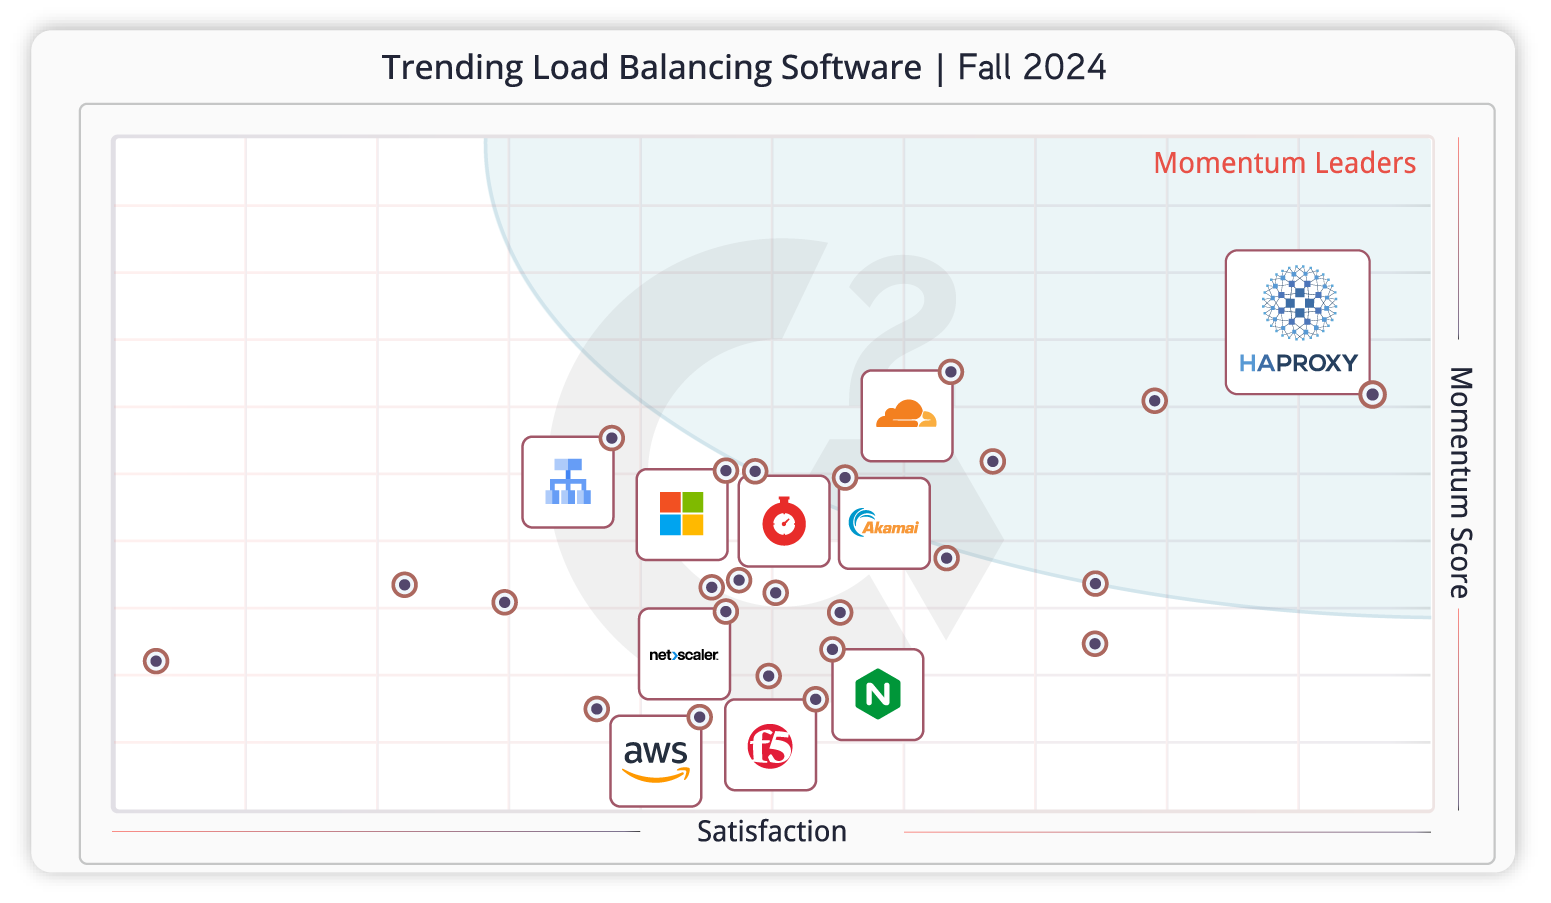Select the red F5 logo tile

pyautogui.click(x=770, y=745)
